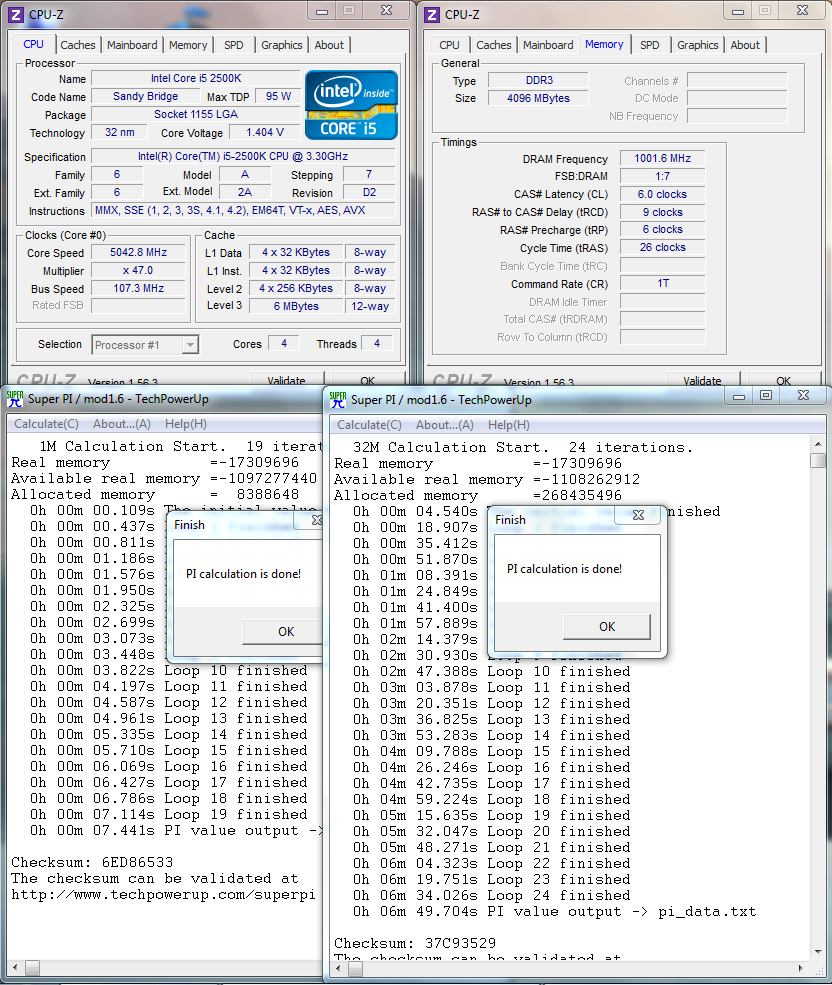The image size is (832, 985).
Task: Minimize the 32M Super PI window
Action: [739, 396]
